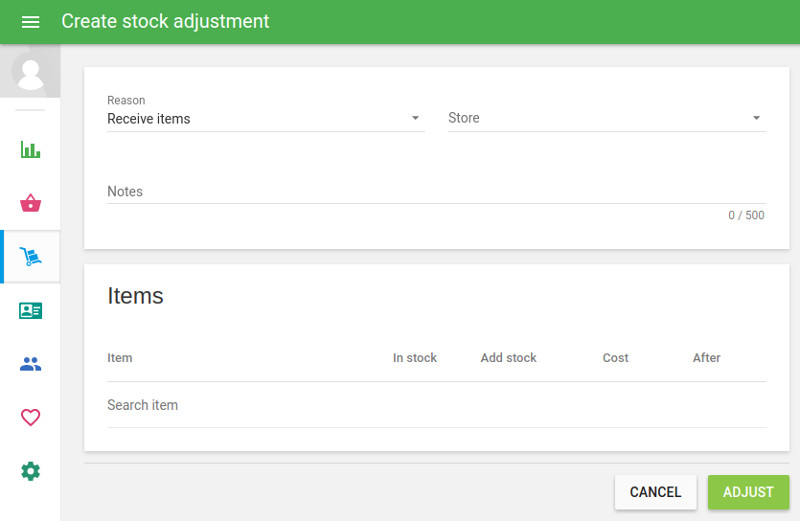
Task: Expand the Reason dropdown showing Receive items
Action: coord(265,119)
